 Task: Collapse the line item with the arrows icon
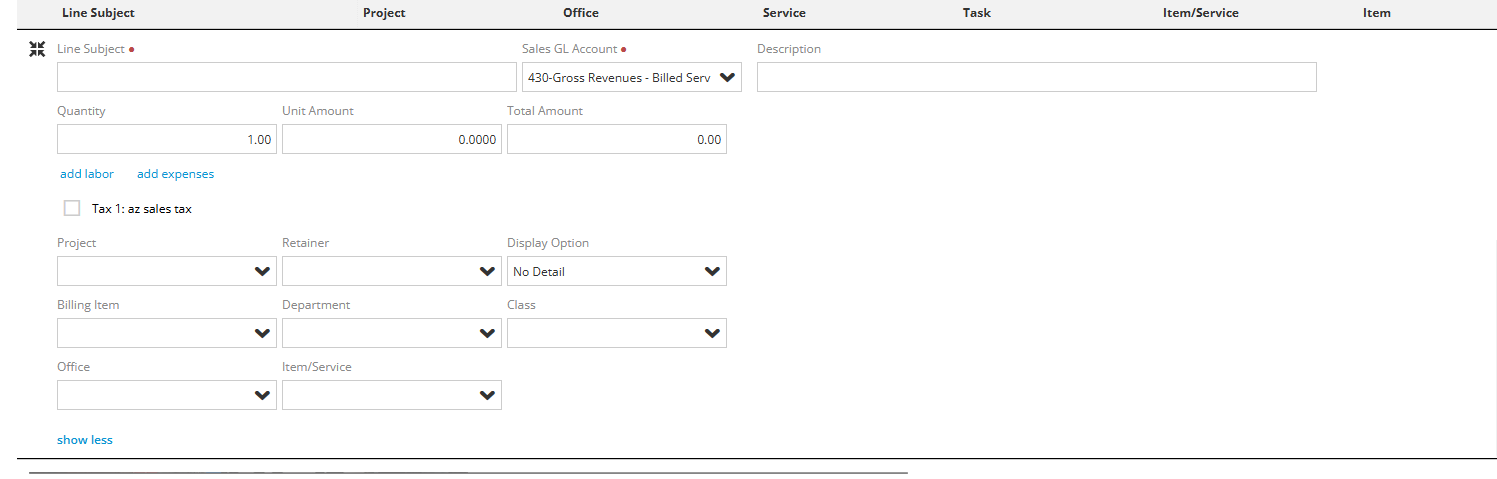pos(37,49)
